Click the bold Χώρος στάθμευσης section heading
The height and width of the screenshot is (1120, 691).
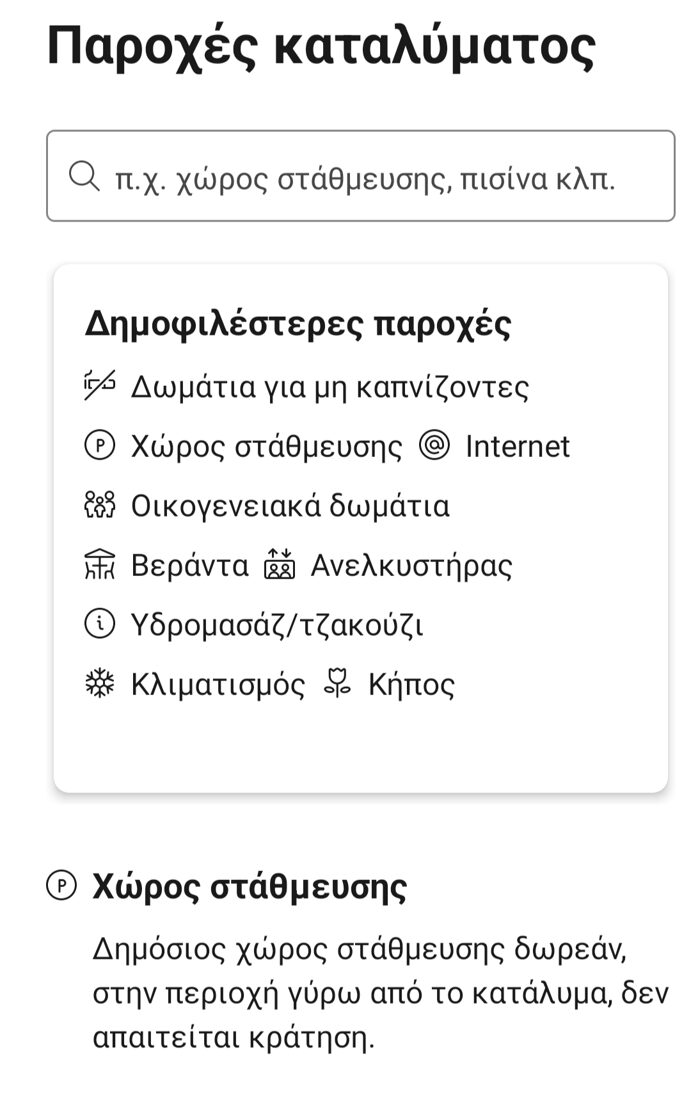coord(249,887)
